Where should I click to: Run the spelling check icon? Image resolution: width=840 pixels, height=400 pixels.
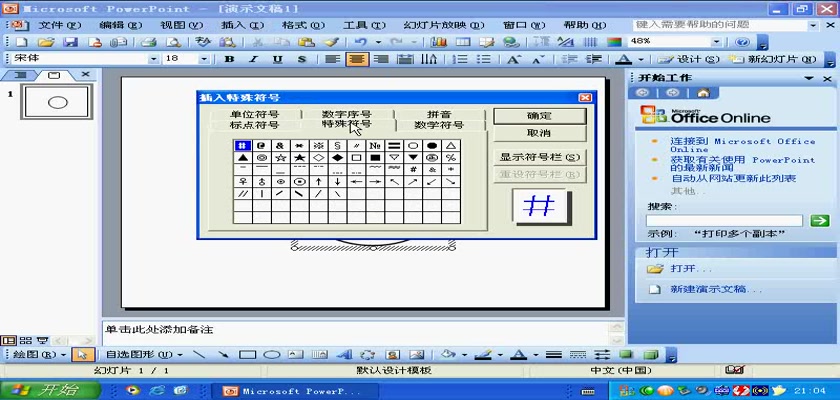pos(202,42)
